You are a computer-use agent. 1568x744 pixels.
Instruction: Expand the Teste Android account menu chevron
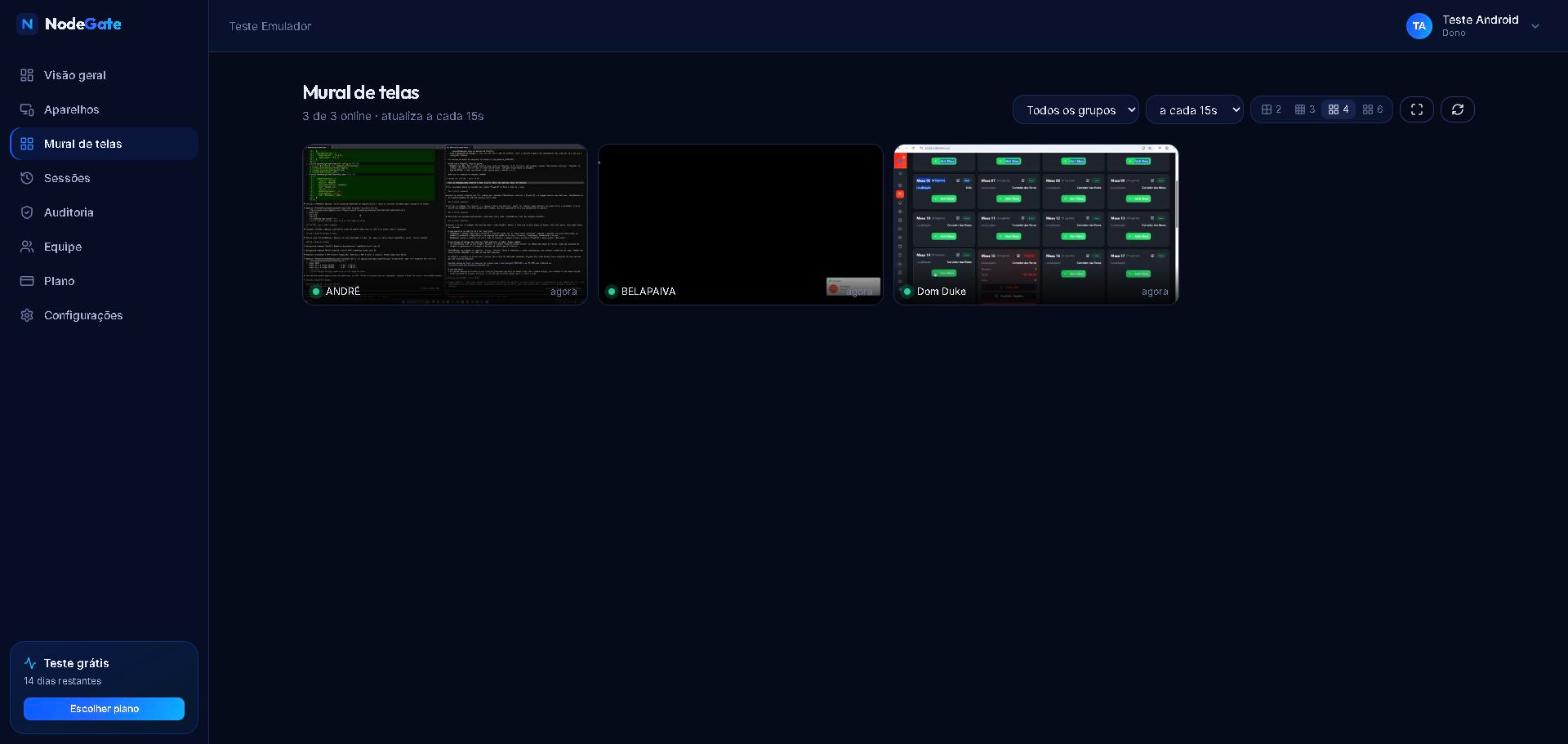click(1535, 26)
